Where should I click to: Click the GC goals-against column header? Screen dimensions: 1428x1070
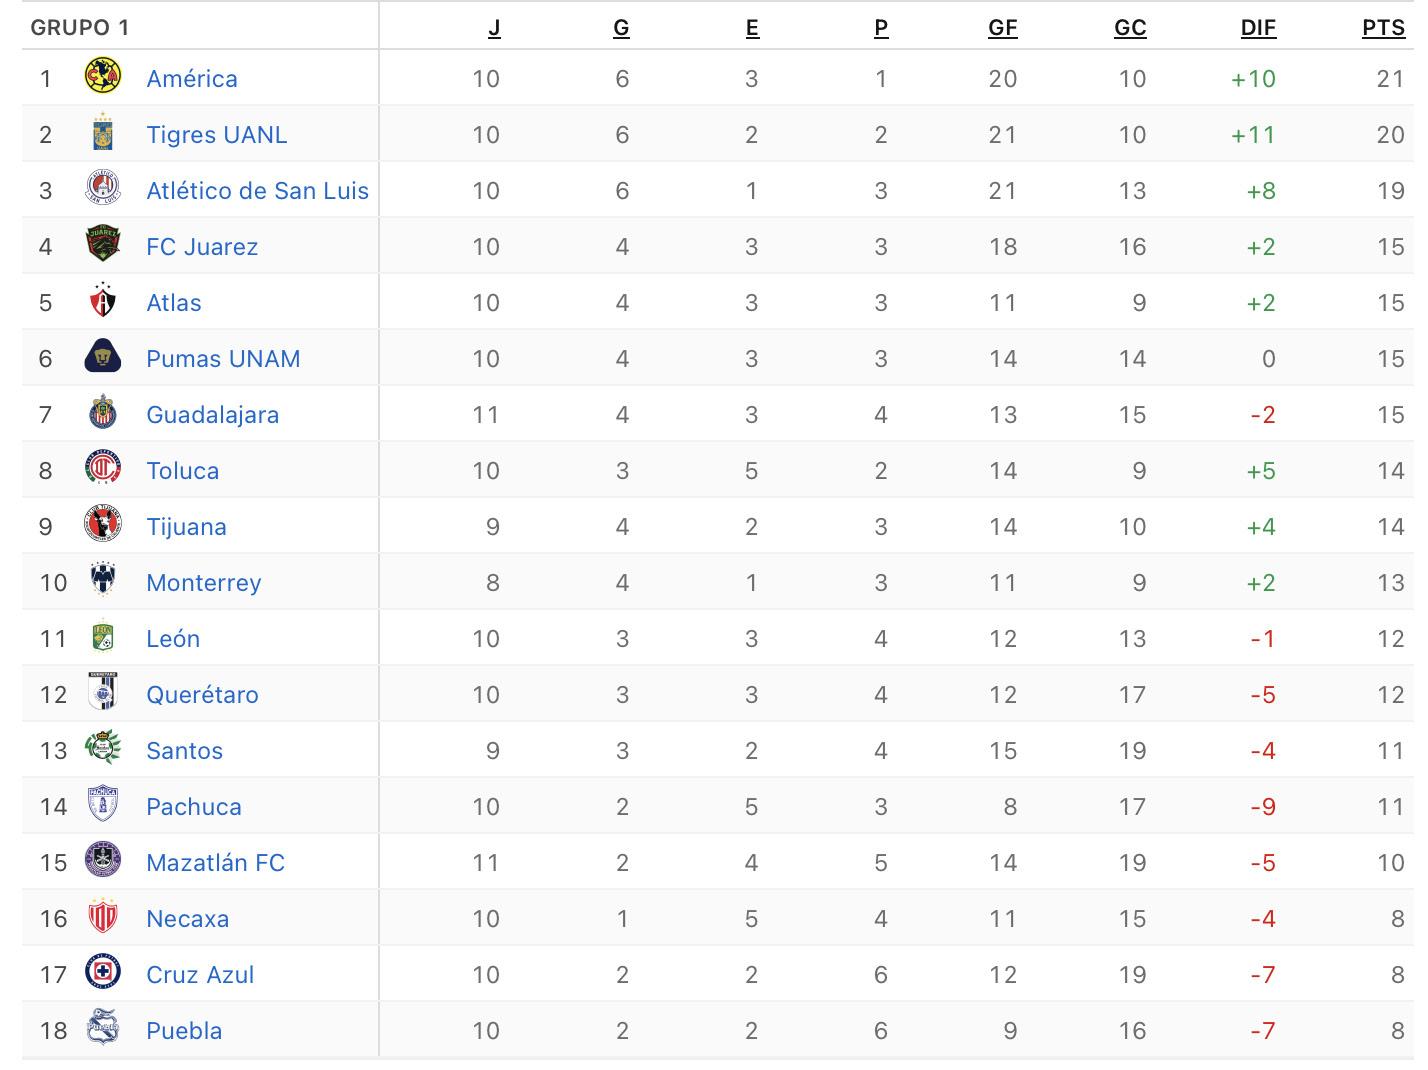click(1130, 28)
